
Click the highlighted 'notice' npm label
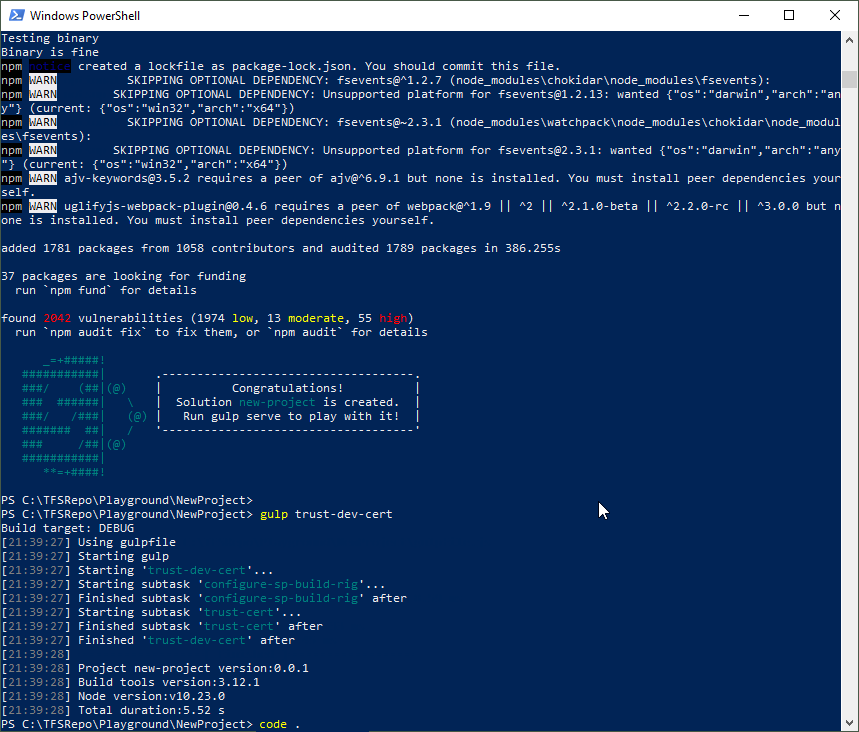click(x=50, y=66)
